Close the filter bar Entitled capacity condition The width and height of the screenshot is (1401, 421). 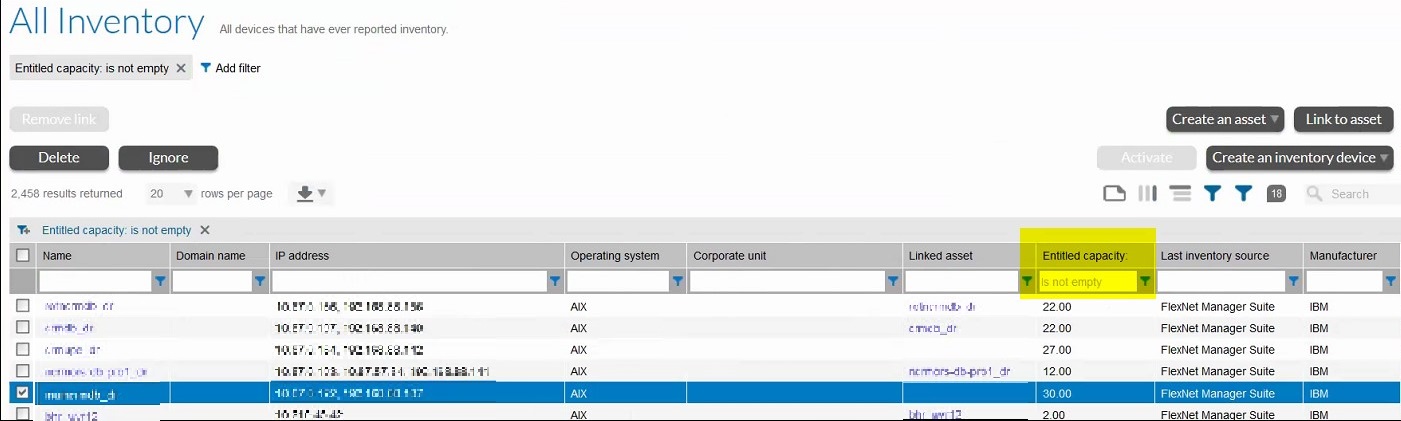click(x=205, y=230)
